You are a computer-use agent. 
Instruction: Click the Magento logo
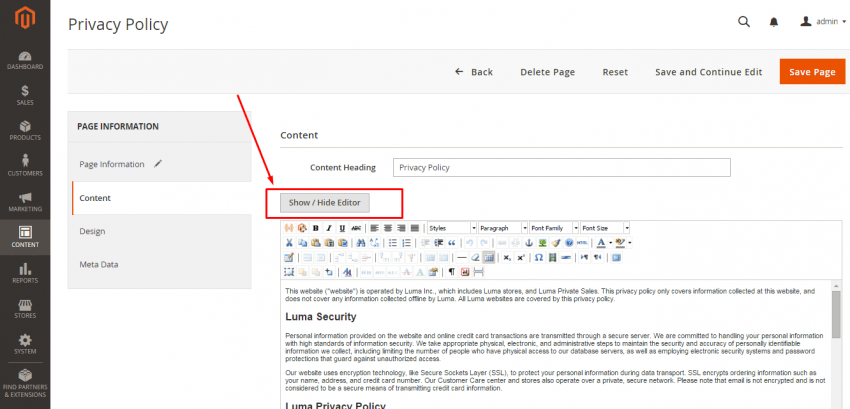click(25, 18)
